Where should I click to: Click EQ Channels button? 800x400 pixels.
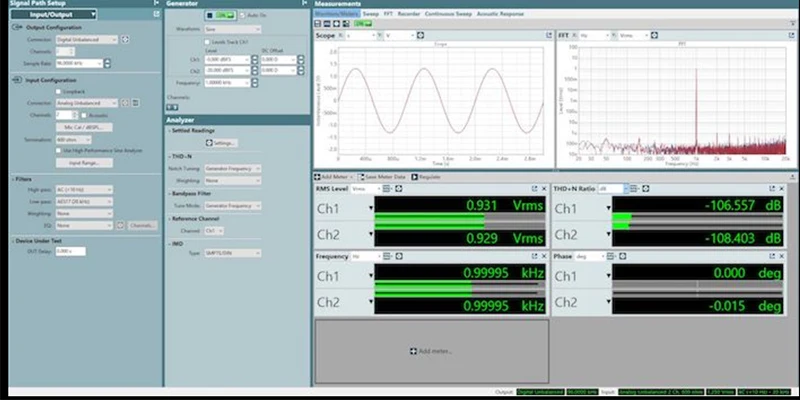(142, 225)
